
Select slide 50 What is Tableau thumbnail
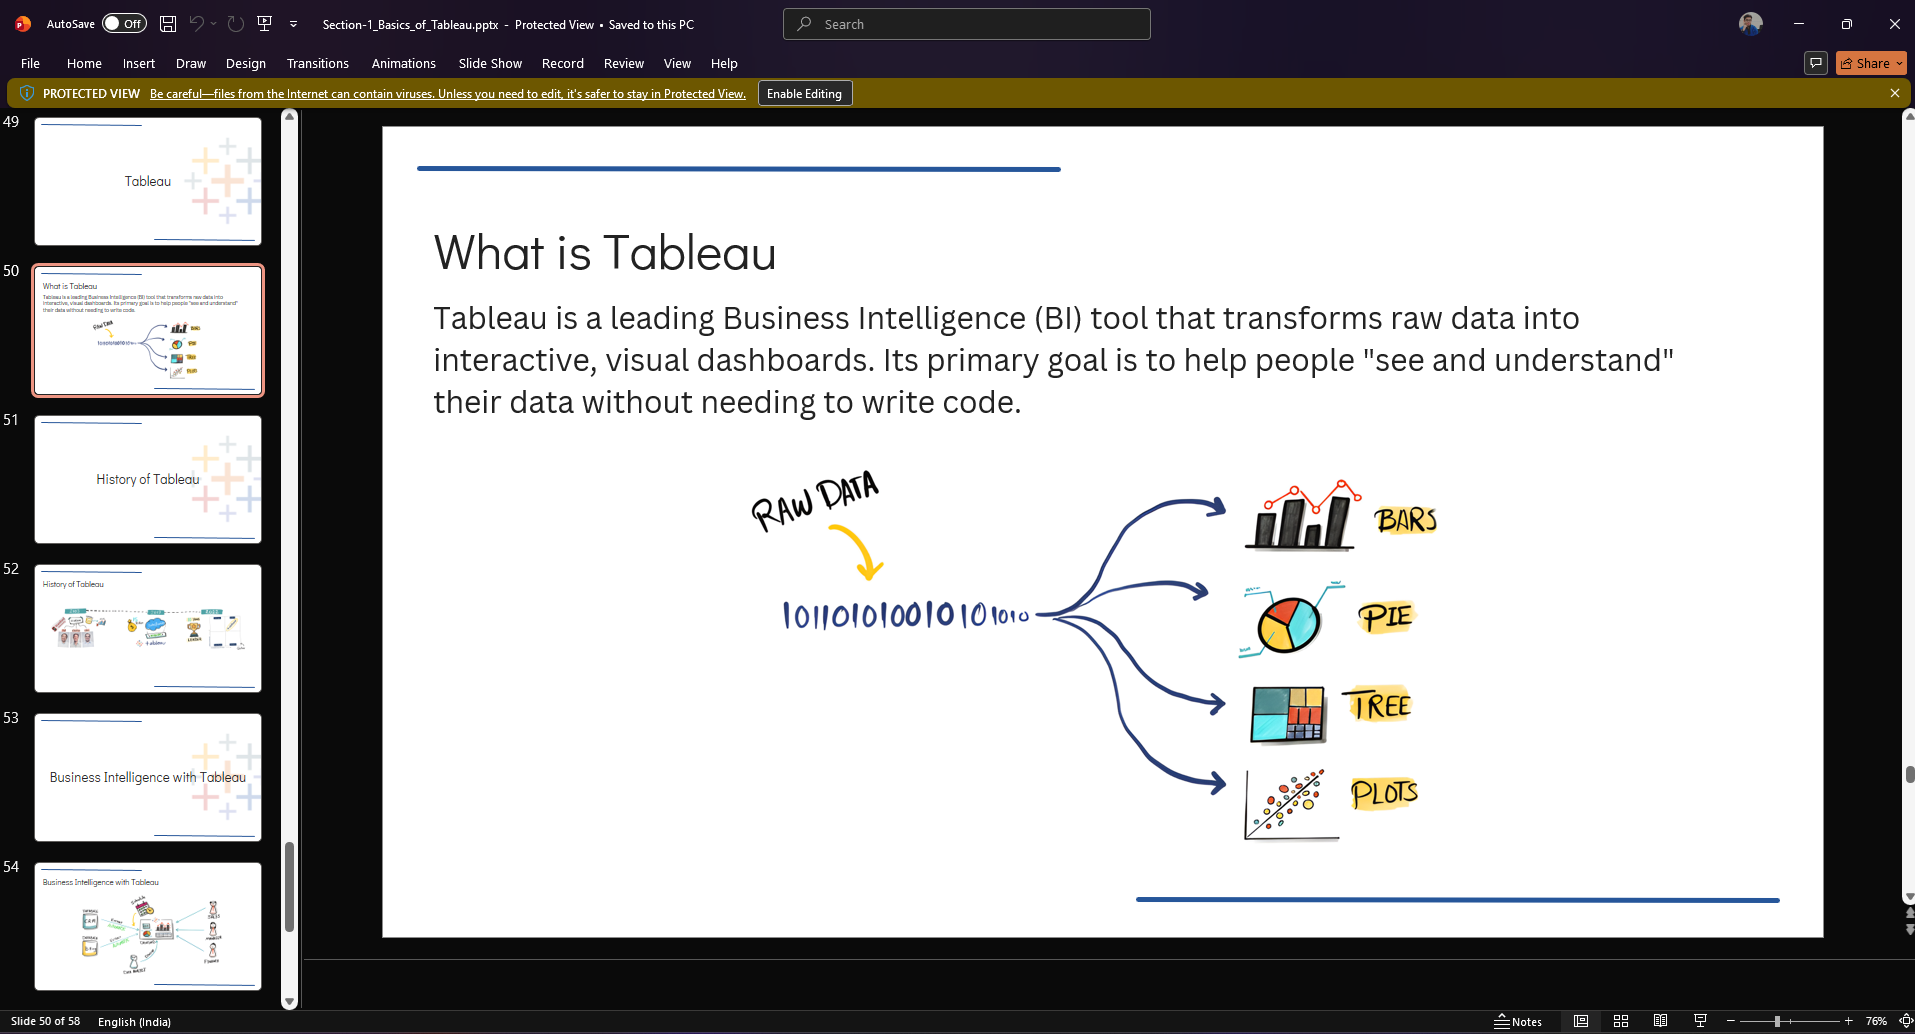pos(148,330)
